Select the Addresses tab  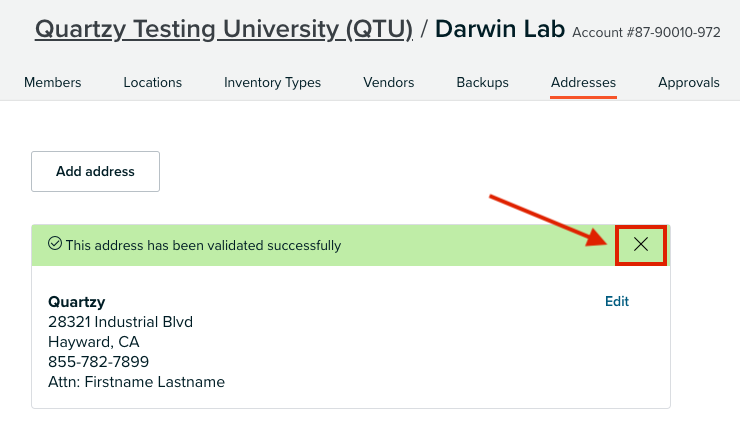click(x=583, y=82)
